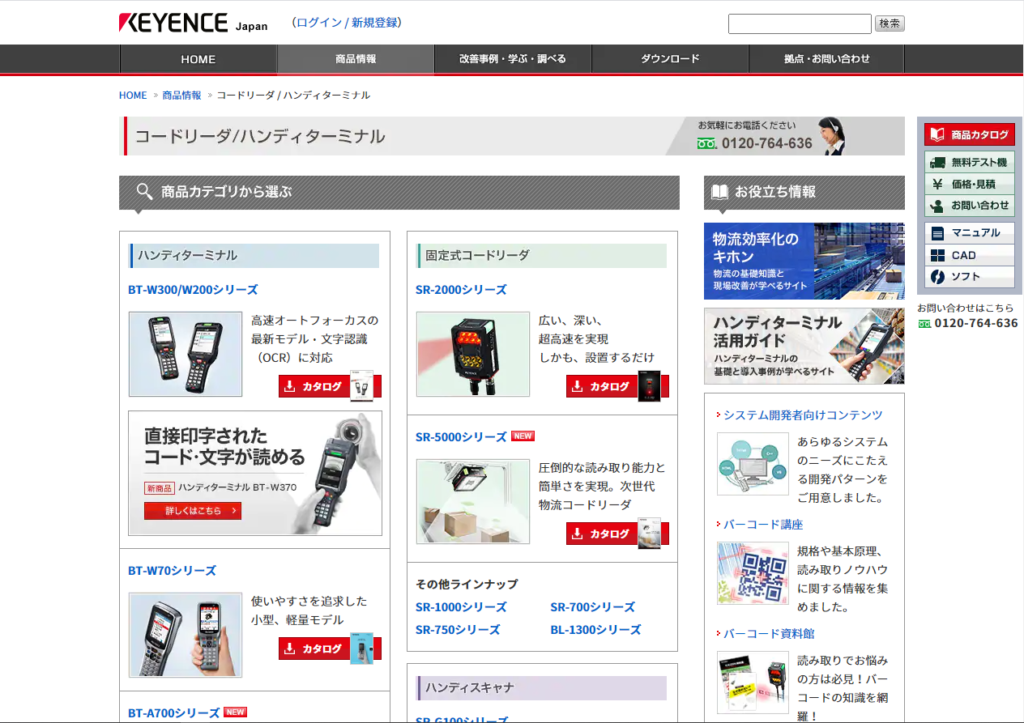Image resolution: width=1024 pixels, height=723 pixels.
Task: Open the BT-W300/W200シリーズ link
Action: (193, 289)
